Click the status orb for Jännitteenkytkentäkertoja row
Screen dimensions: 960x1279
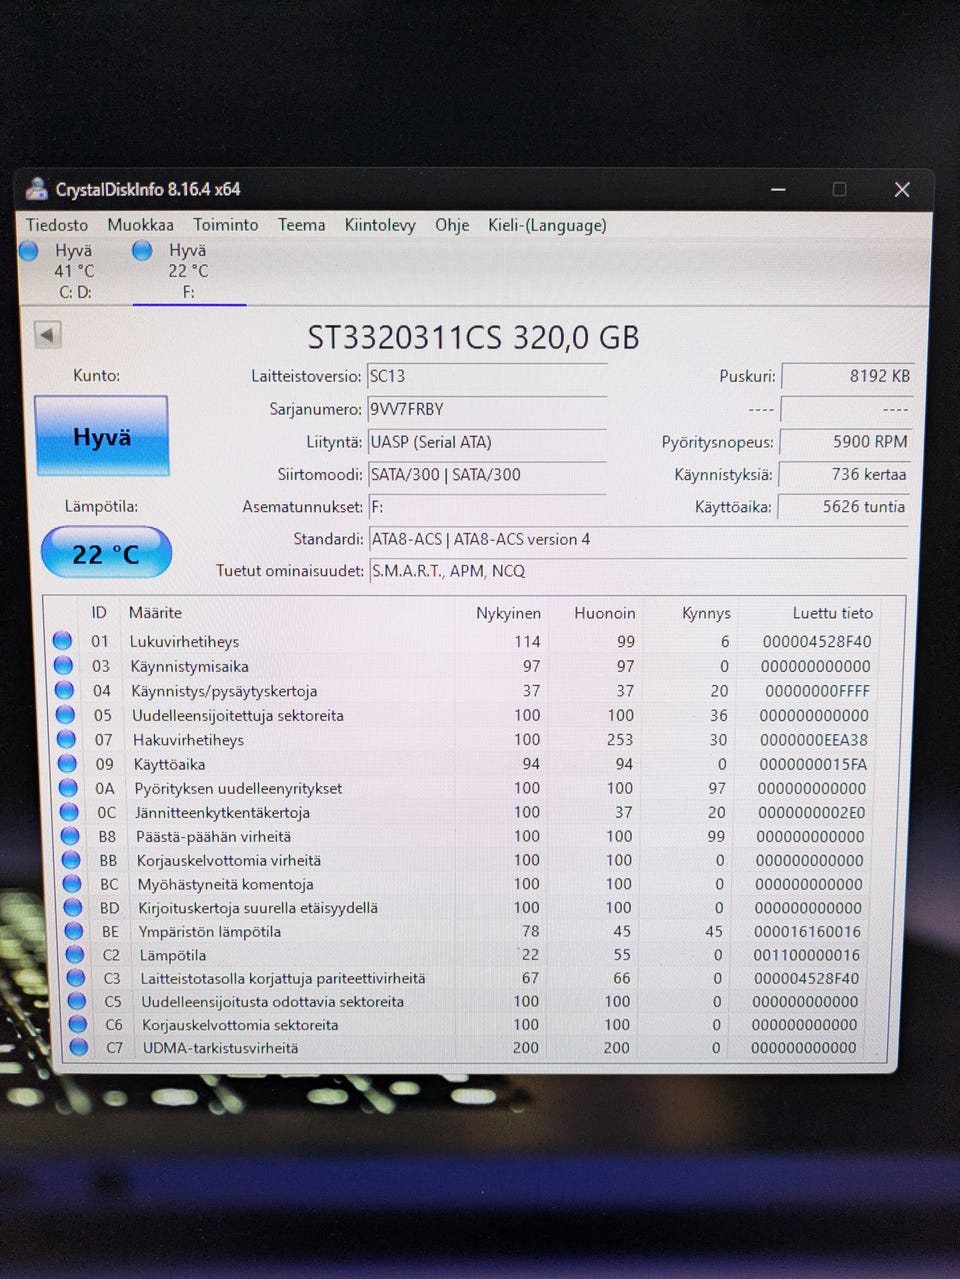coord(69,812)
